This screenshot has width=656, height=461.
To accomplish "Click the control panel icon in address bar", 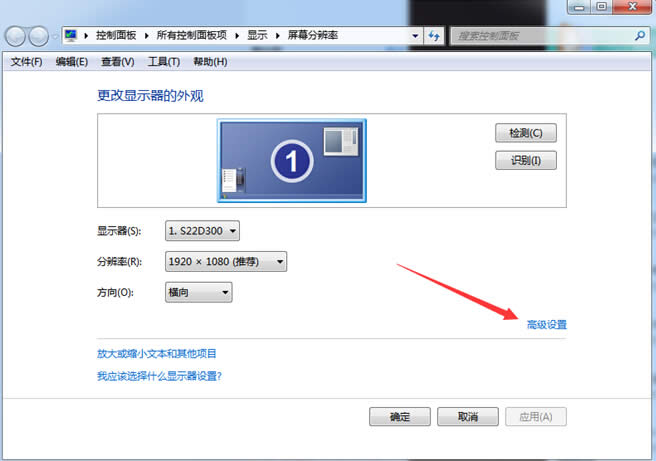I will (71, 36).
